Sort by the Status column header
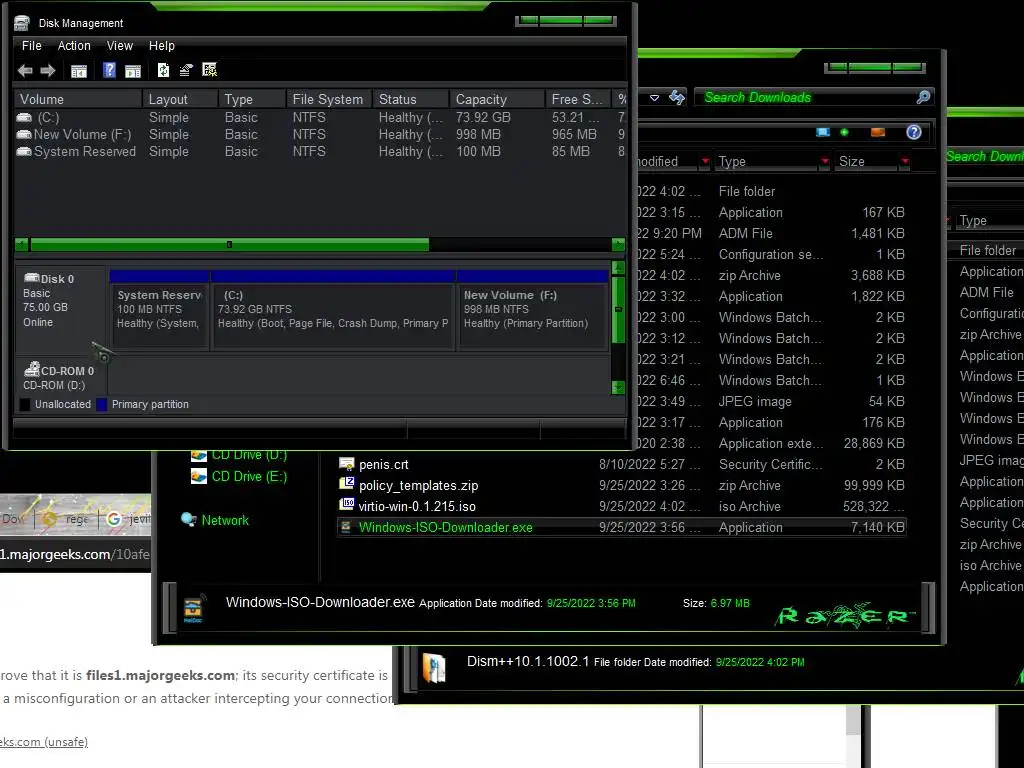Image resolution: width=1024 pixels, height=768 pixels. pos(411,99)
